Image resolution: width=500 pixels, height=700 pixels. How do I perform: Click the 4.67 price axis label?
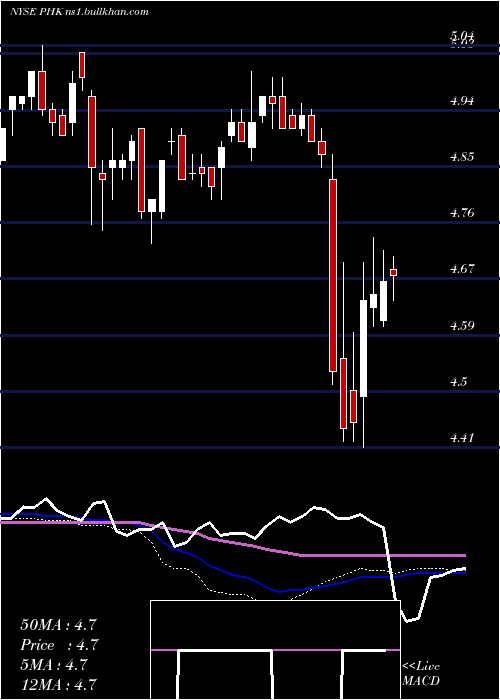click(x=462, y=269)
